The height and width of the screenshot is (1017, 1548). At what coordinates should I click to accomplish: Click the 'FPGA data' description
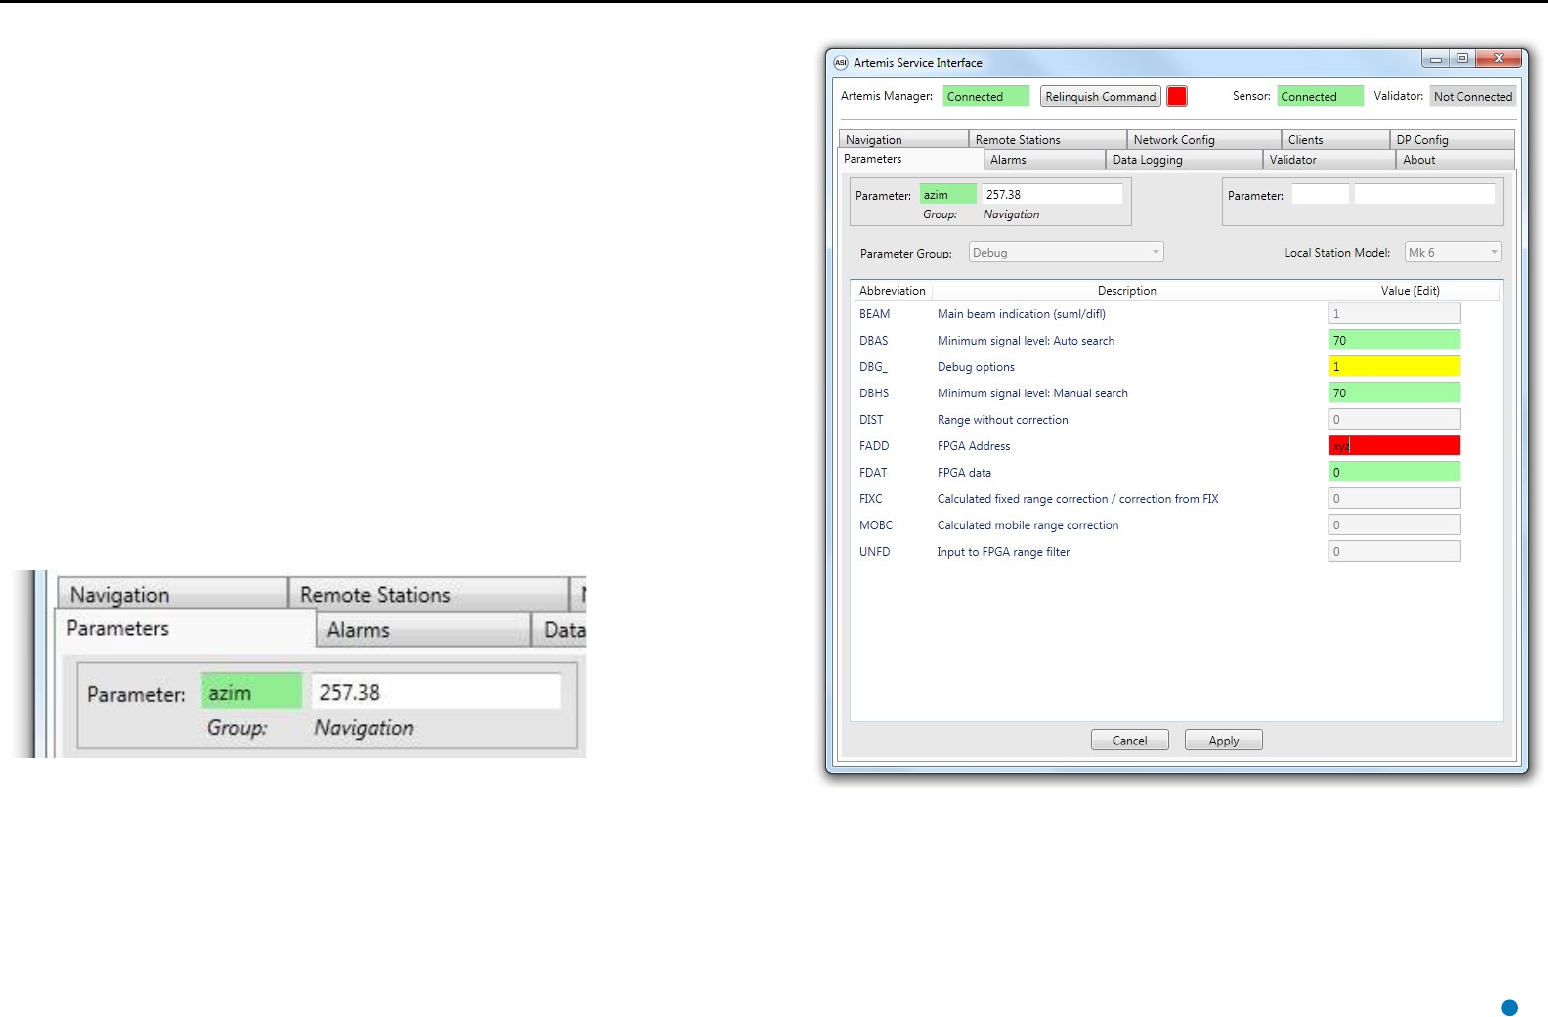[964, 473]
